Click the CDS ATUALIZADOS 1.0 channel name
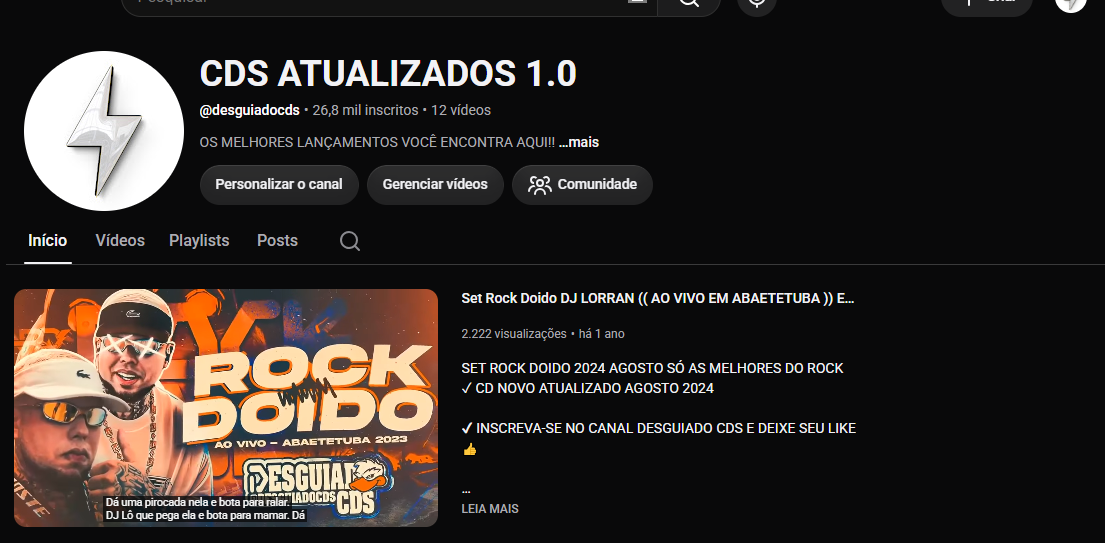Viewport: 1105px width, 543px height. [388, 74]
